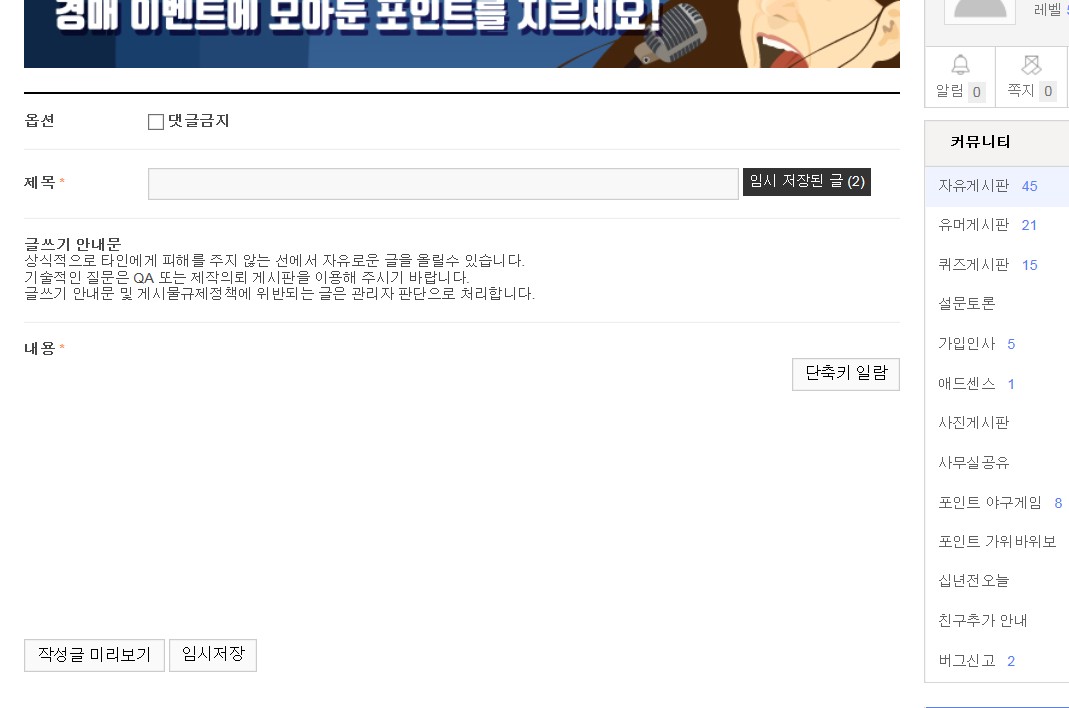Open 임시 저장된 글 (2) drafts list

click(807, 181)
